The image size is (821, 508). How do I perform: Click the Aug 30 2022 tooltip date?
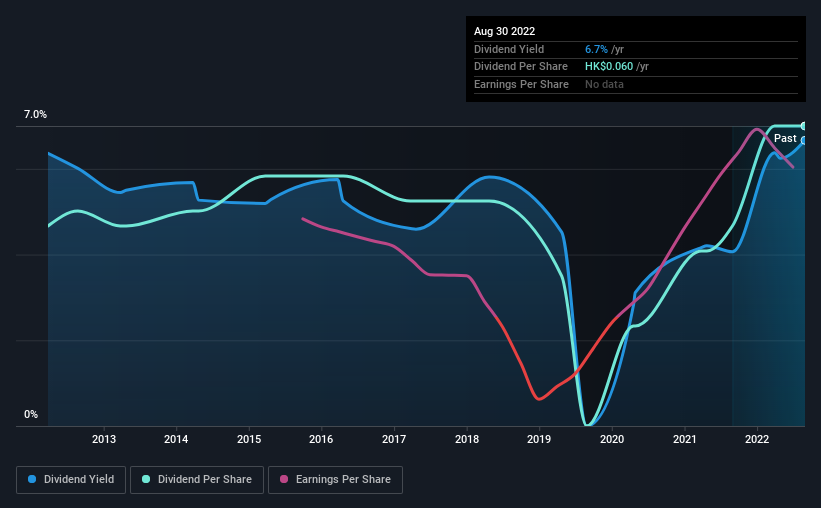tap(504, 31)
